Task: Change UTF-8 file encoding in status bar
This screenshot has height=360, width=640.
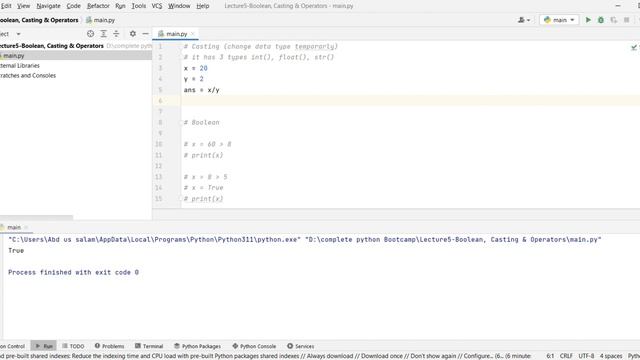Action: click(586, 356)
